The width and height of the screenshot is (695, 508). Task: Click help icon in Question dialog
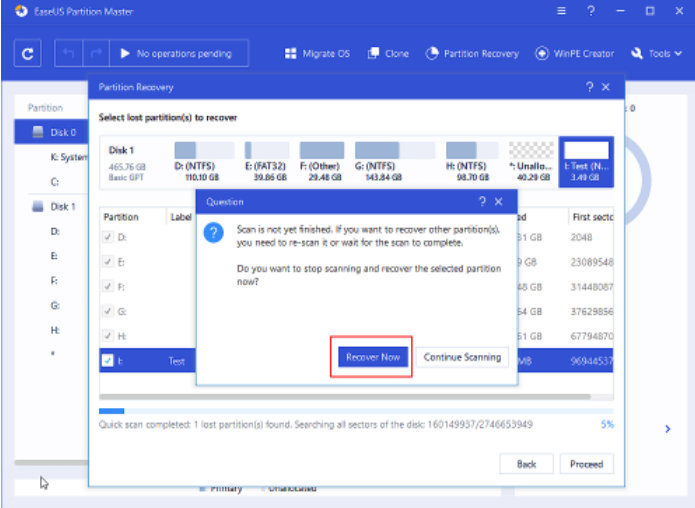pyautogui.click(x=482, y=202)
